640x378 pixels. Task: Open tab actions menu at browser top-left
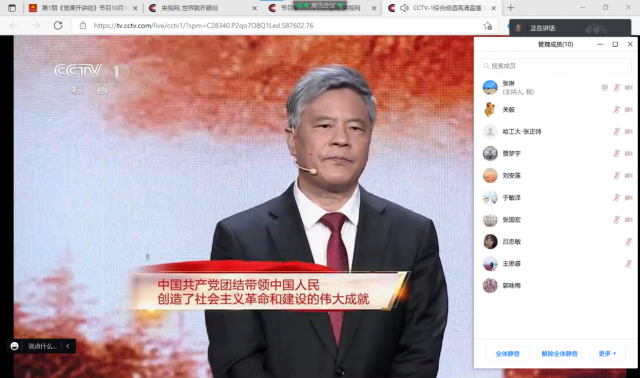coord(12,8)
